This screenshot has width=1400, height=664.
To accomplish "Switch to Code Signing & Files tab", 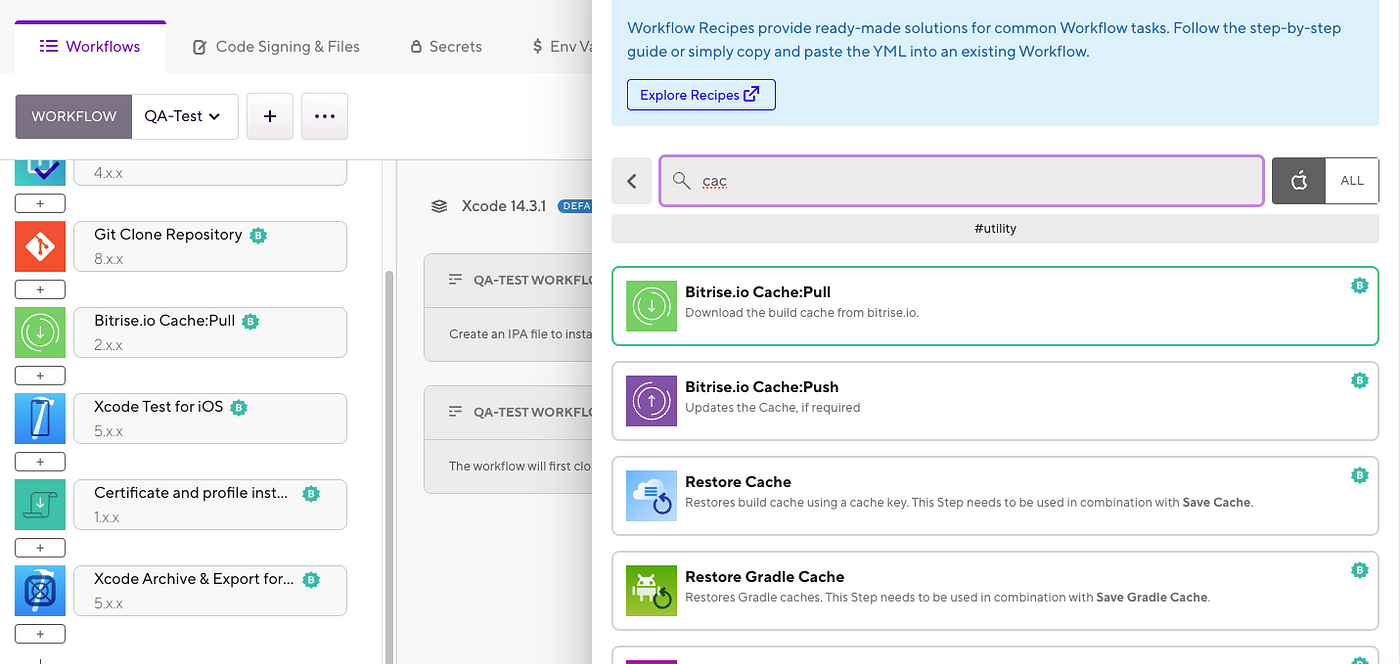I will tap(276, 46).
